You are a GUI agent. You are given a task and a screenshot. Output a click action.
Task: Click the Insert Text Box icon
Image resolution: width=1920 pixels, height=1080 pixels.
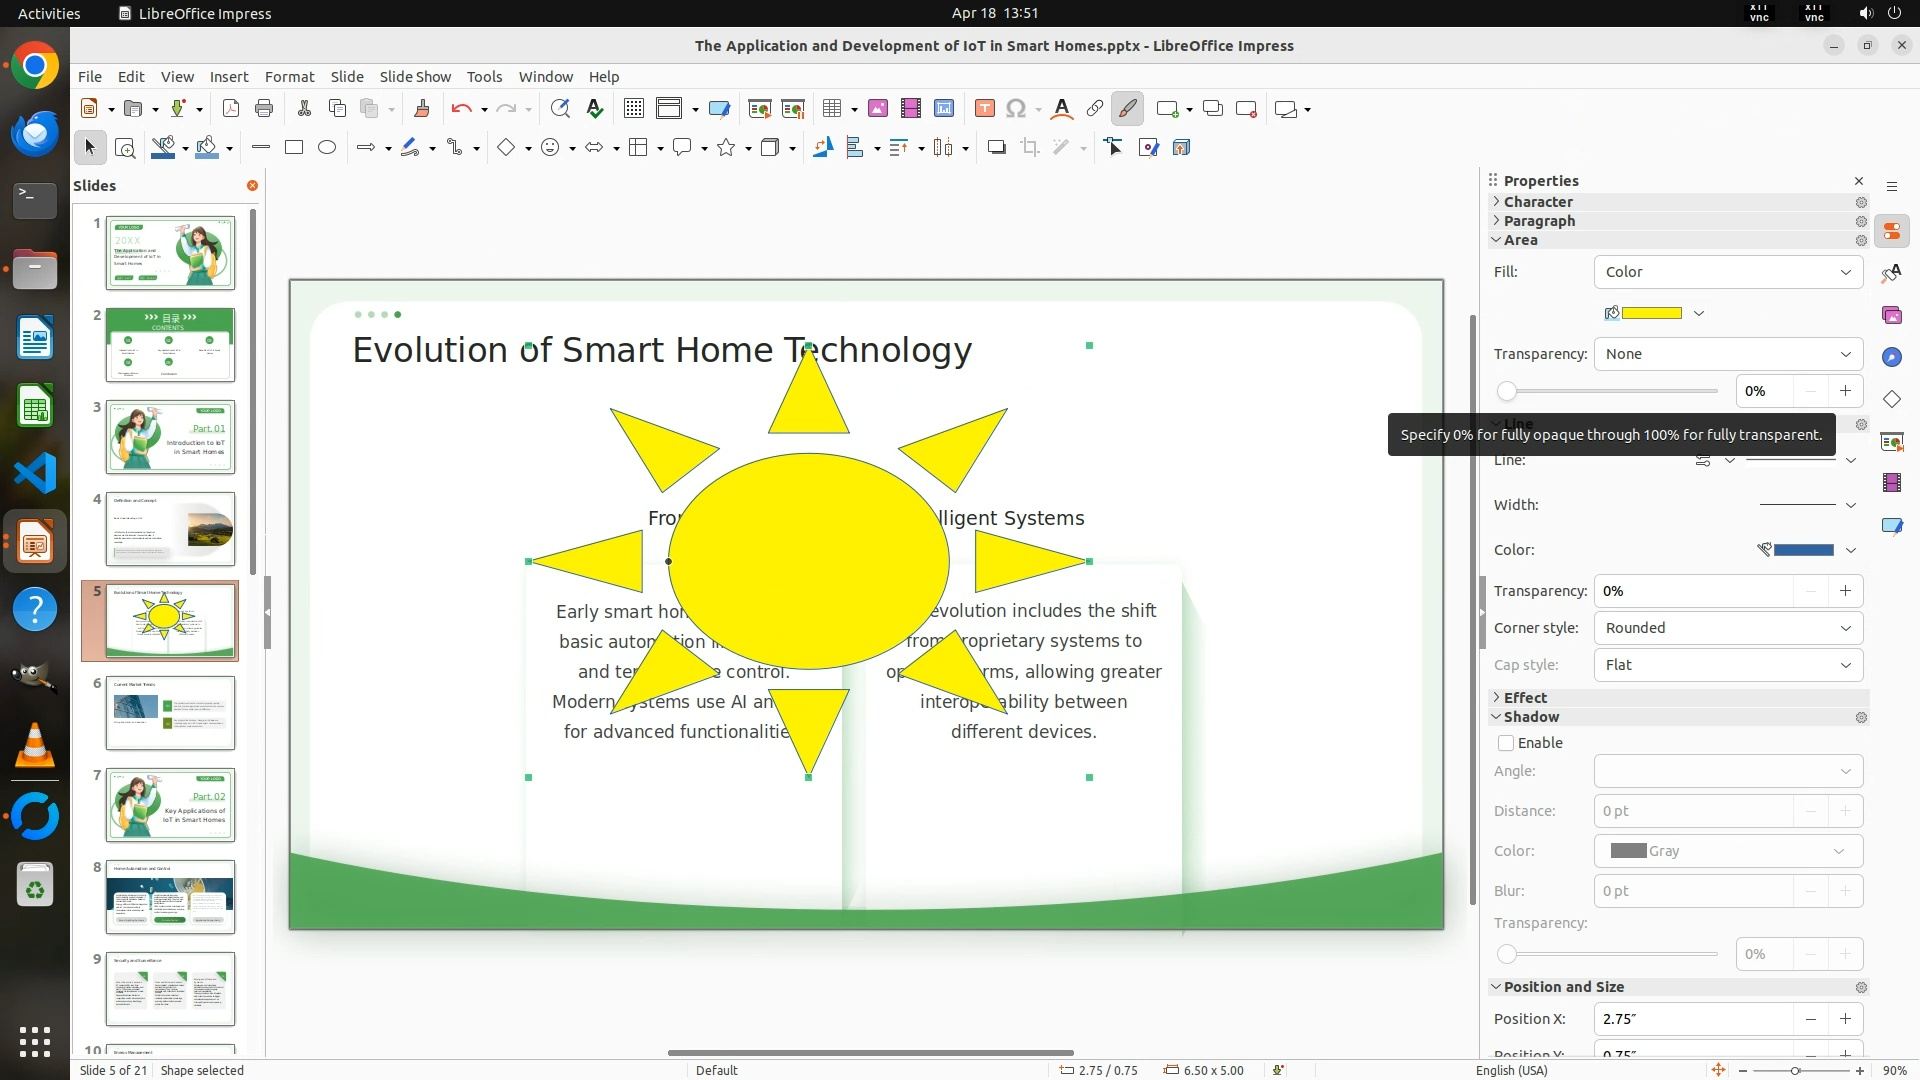click(984, 109)
